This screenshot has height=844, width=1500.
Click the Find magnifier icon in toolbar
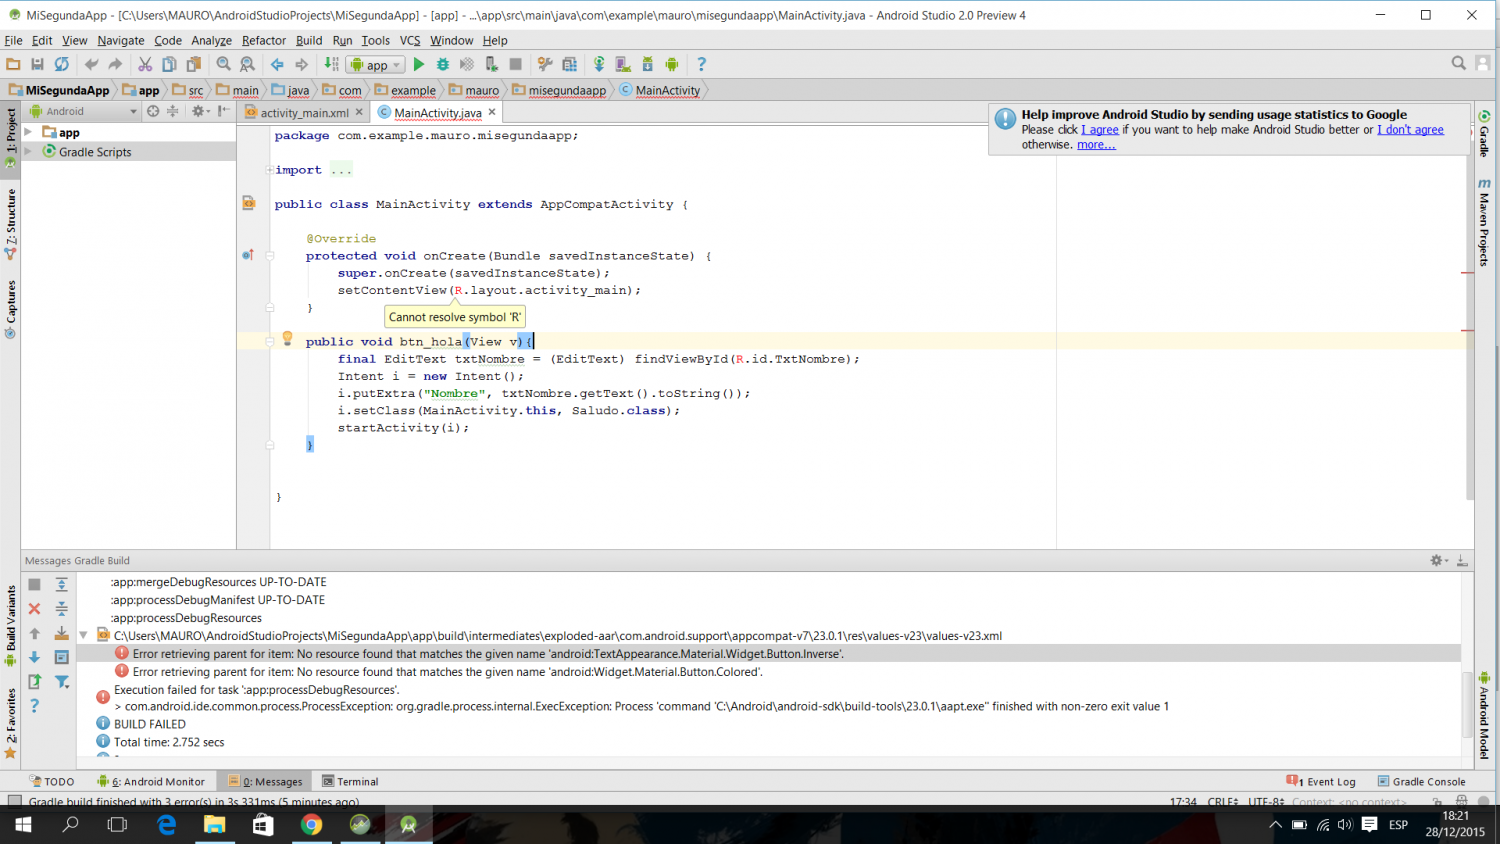click(x=224, y=64)
